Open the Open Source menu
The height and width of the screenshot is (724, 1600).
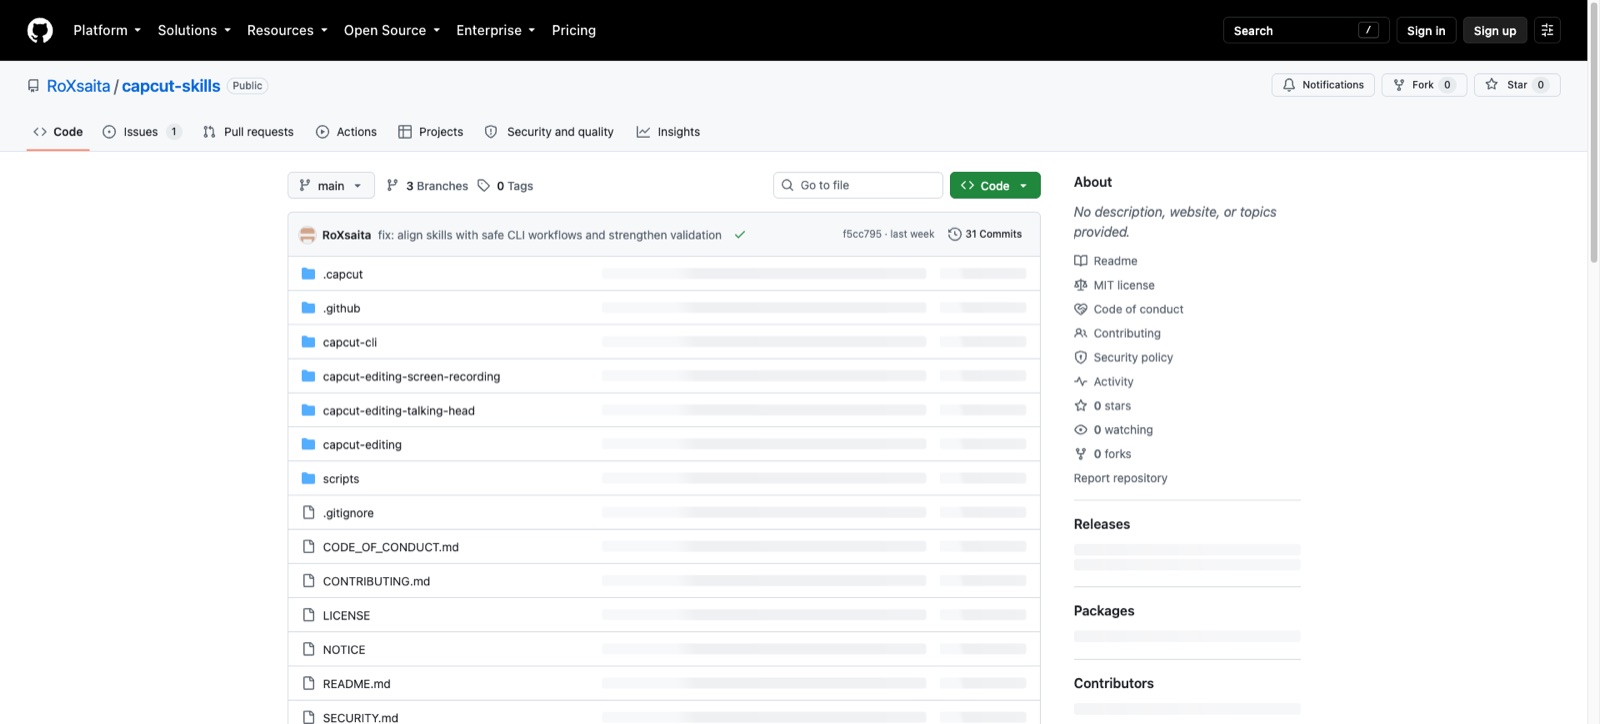point(392,30)
